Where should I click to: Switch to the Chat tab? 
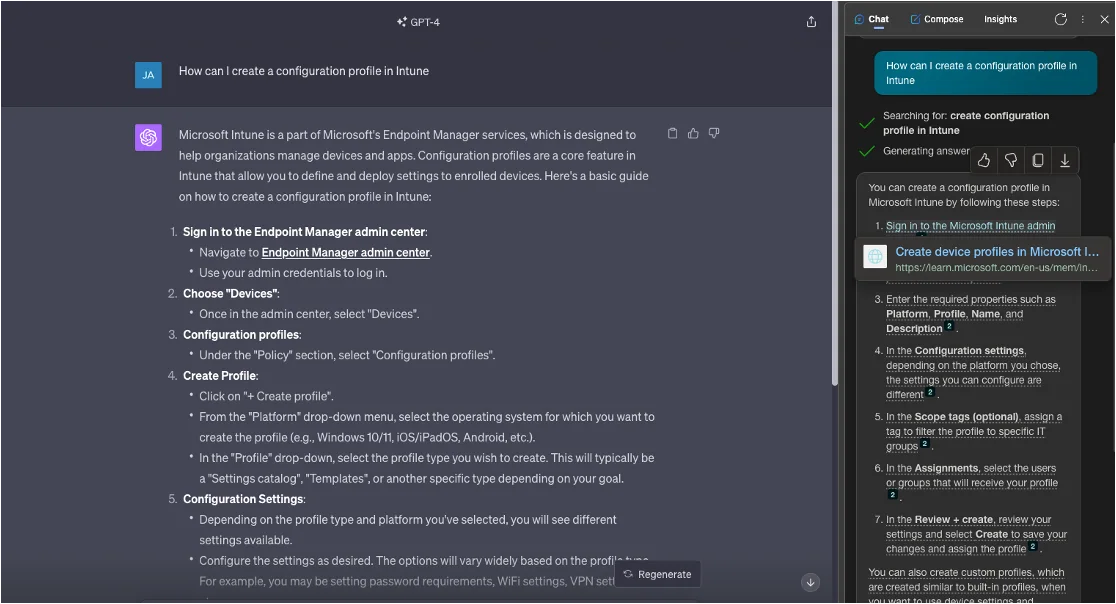[872, 19]
